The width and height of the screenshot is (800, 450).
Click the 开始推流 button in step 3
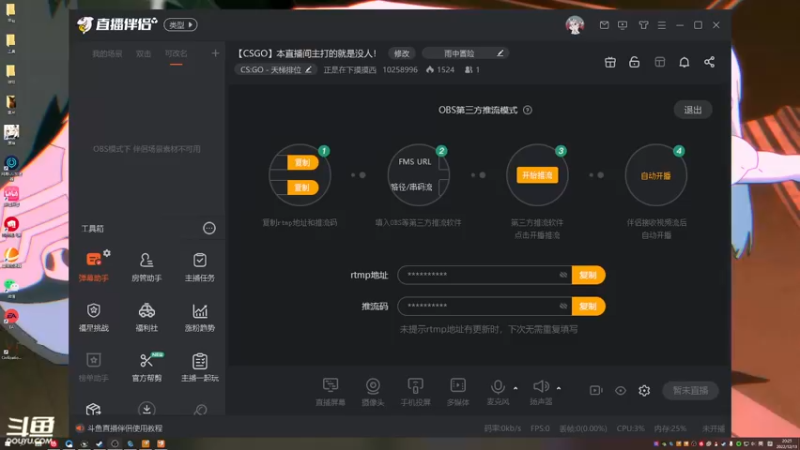tap(537, 175)
